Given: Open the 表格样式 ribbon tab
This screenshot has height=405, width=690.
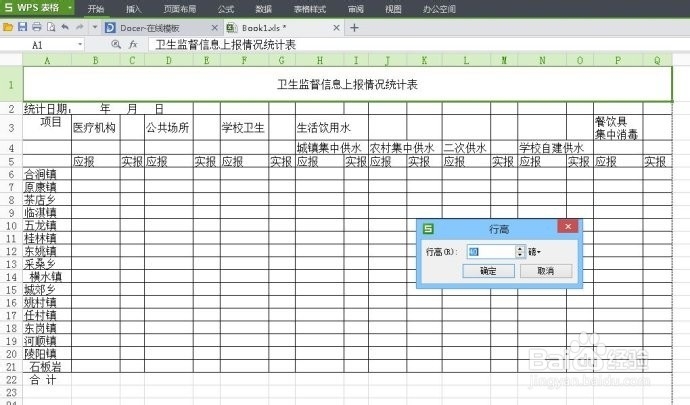Looking at the screenshot, I should tap(310, 9).
